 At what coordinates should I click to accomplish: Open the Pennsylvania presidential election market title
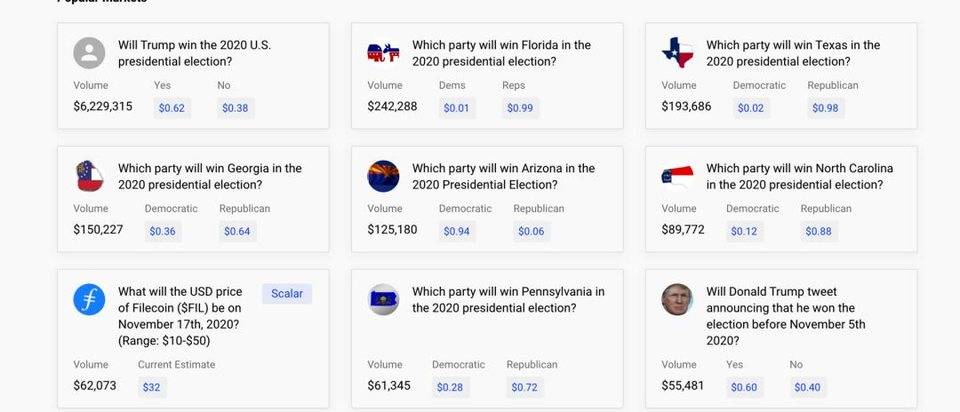(x=508, y=300)
